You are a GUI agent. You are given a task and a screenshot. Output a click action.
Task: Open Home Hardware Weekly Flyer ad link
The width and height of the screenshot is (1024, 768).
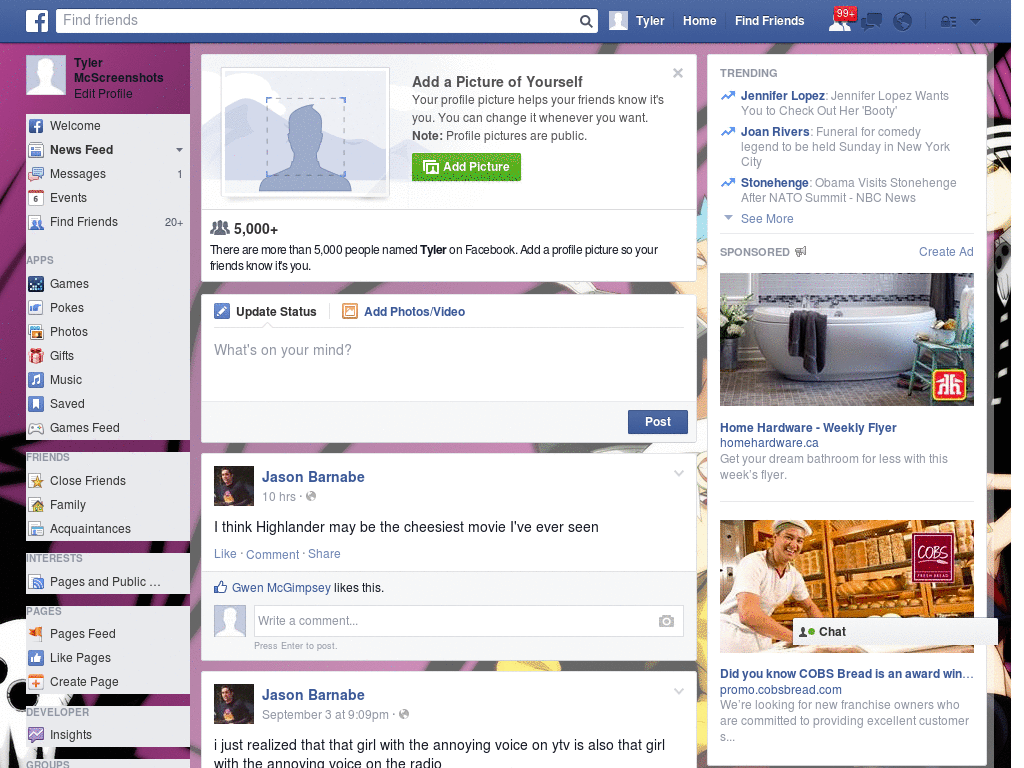pyautogui.click(x=808, y=428)
